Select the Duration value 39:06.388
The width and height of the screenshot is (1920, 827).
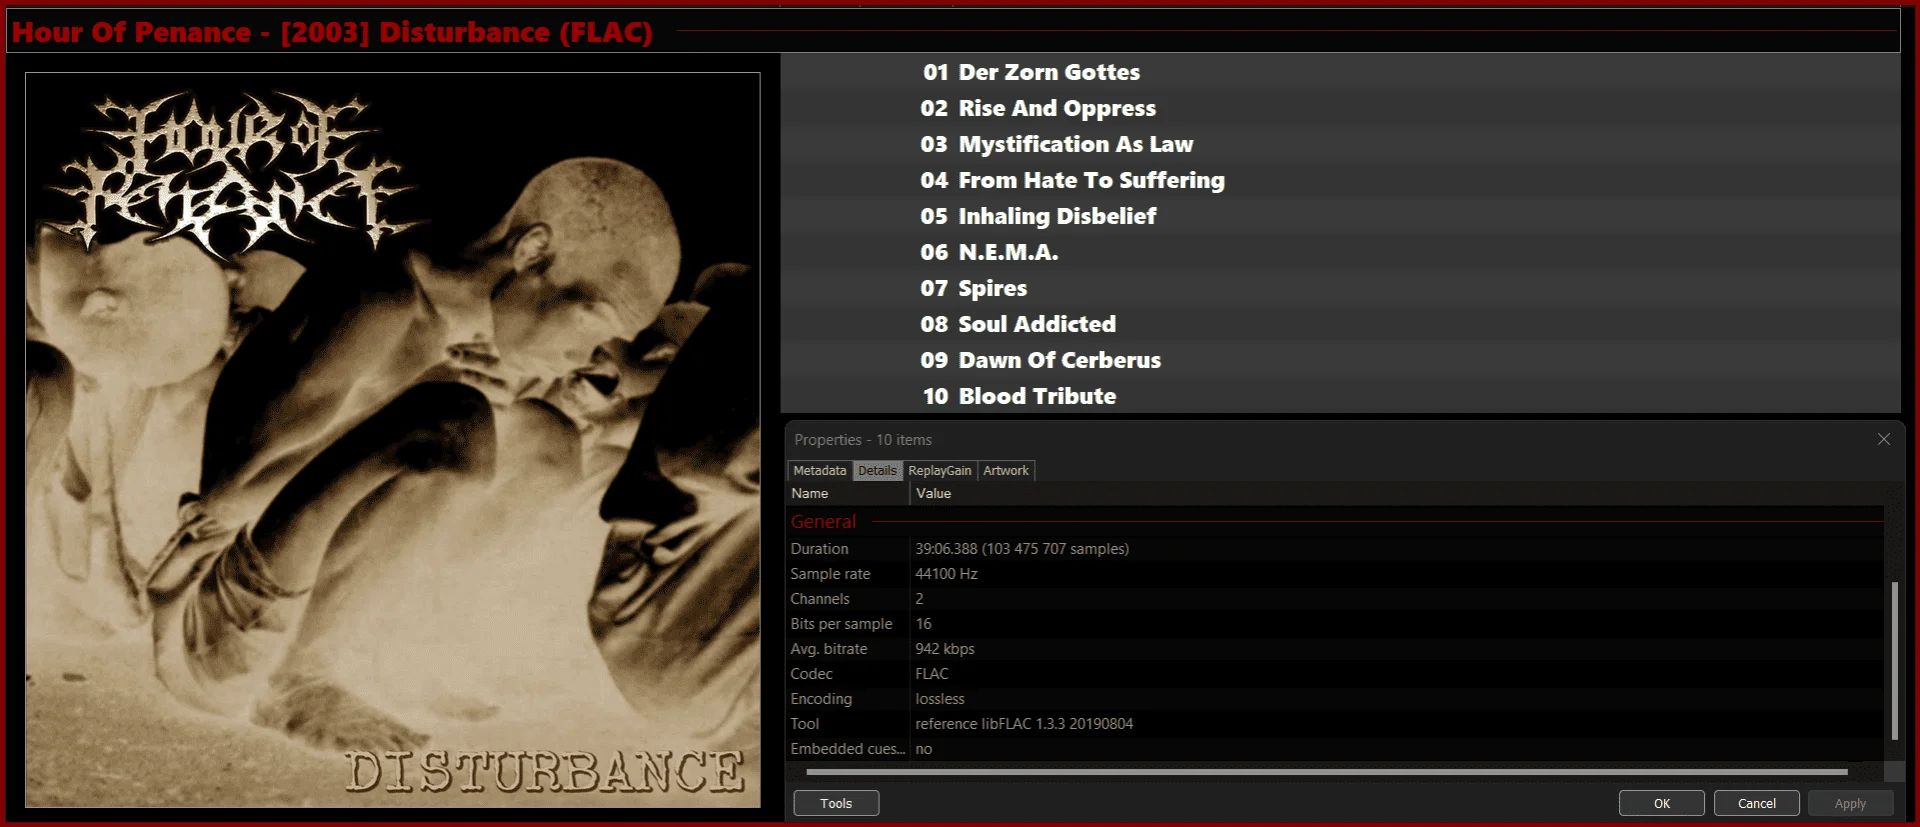pos(1022,548)
